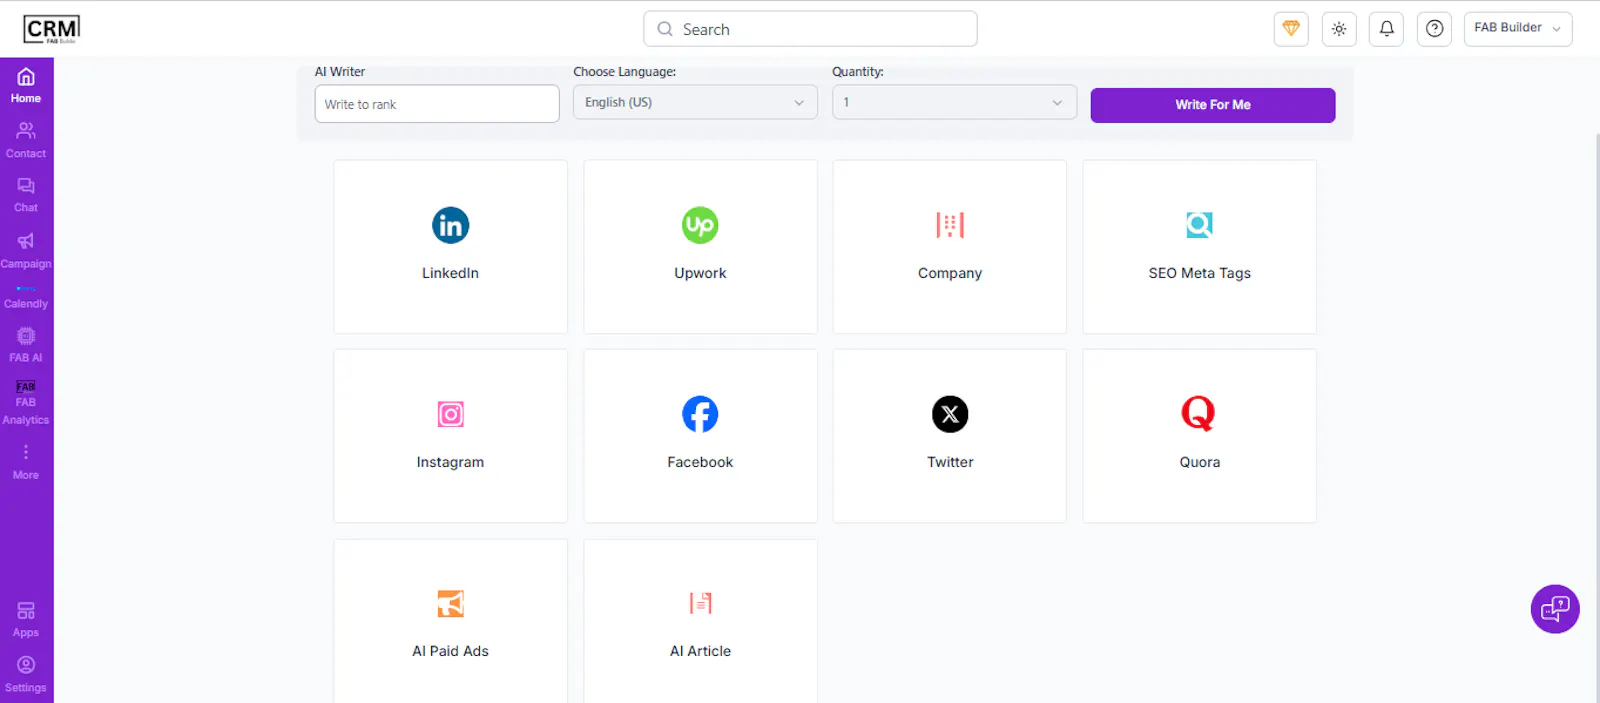Open Chat in the sidebar
Screen dimensions: 1600x703
(26, 195)
